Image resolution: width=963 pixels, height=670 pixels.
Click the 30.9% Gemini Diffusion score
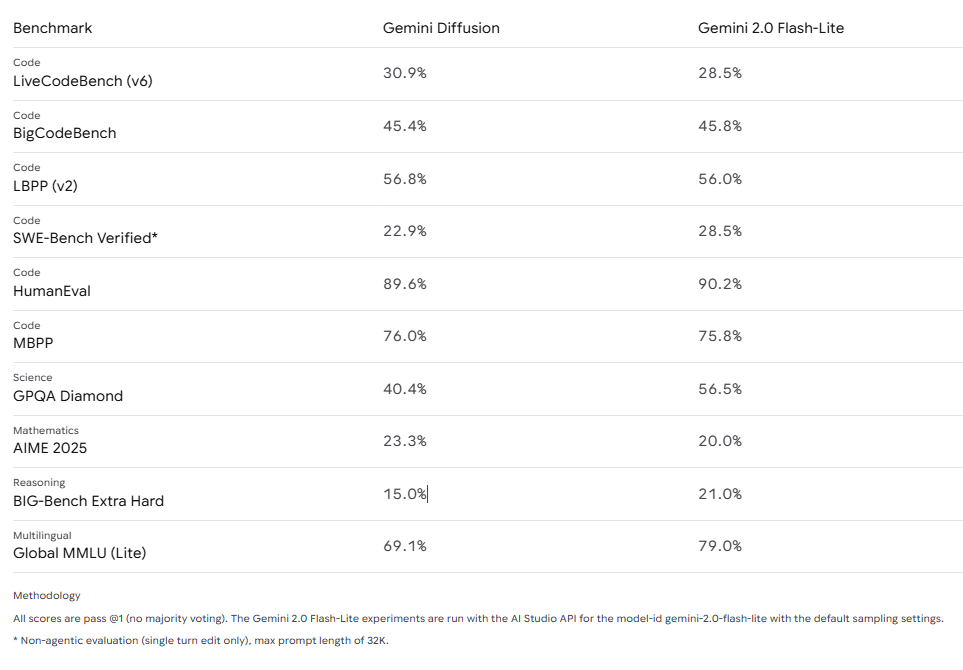[x=405, y=73]
